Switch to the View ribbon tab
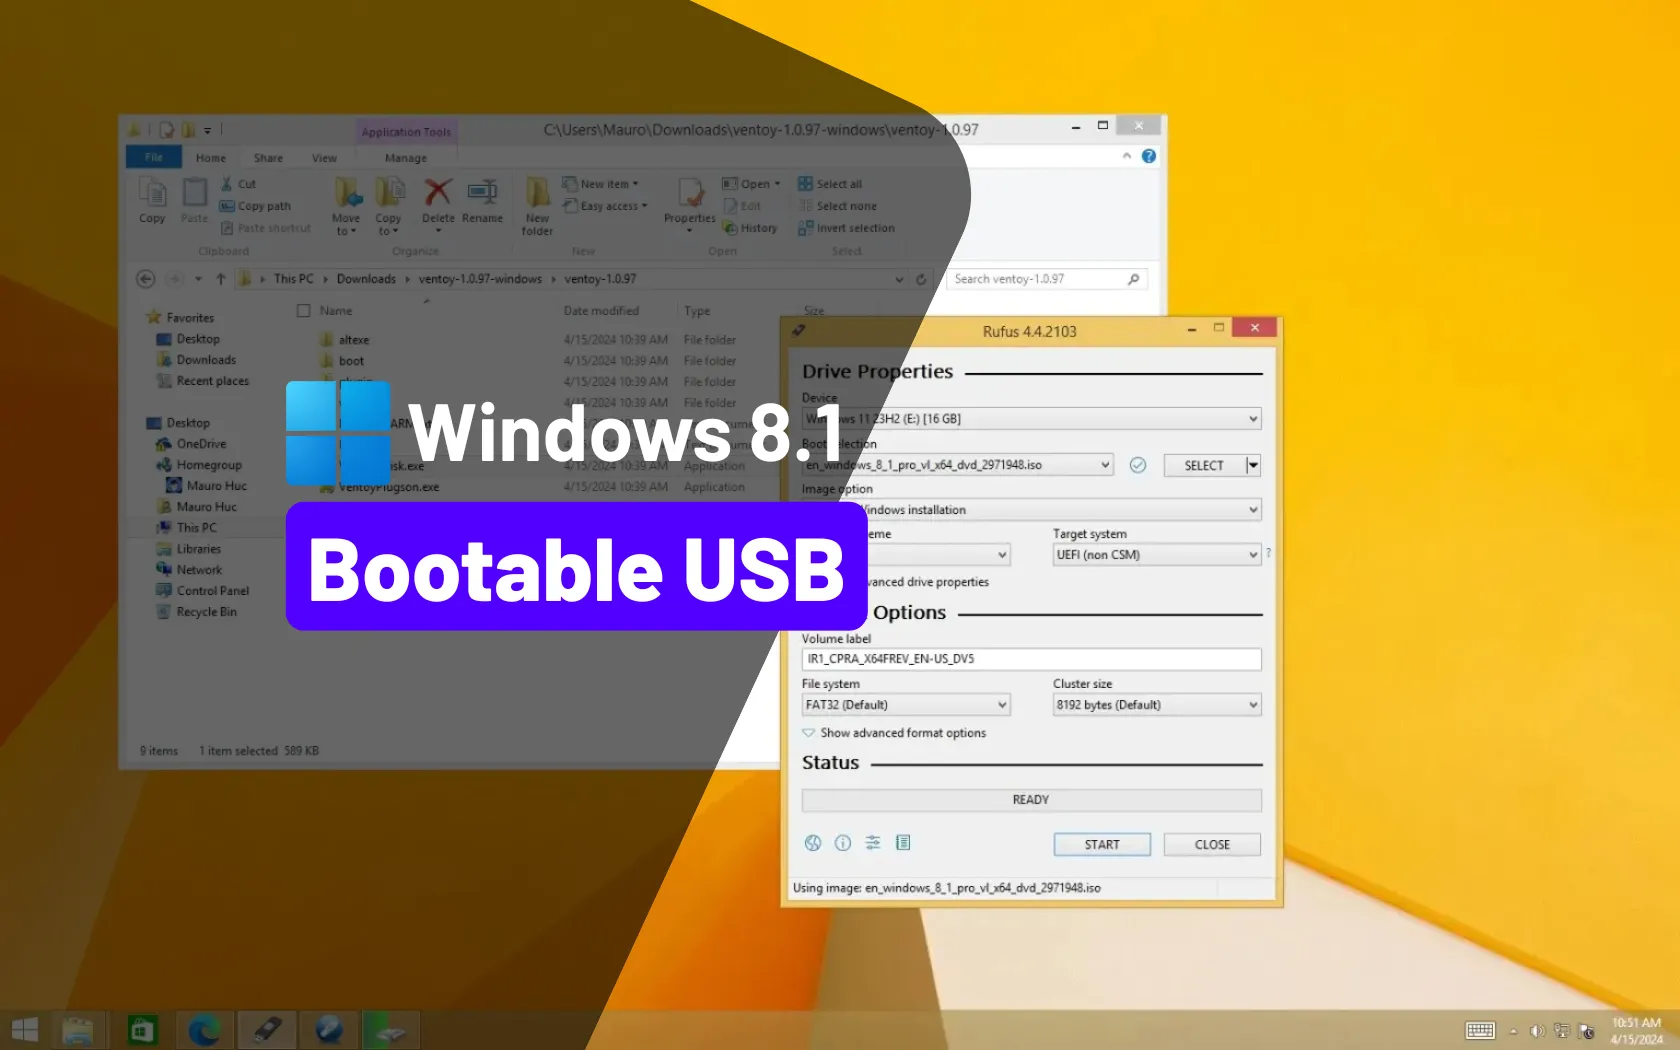Screen dimensions: 1680x1050 tap(324, 158)
